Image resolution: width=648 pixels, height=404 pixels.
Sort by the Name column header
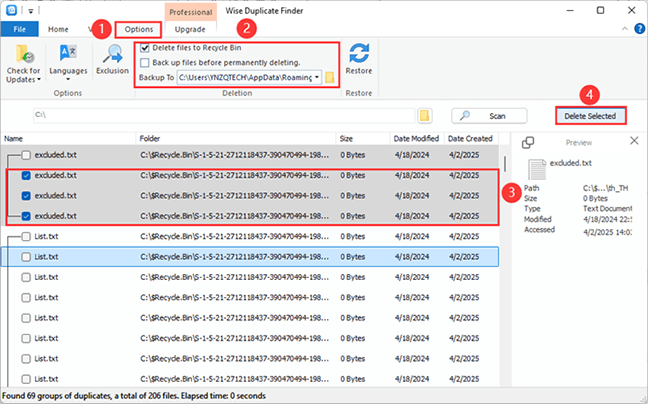(68, 139)
